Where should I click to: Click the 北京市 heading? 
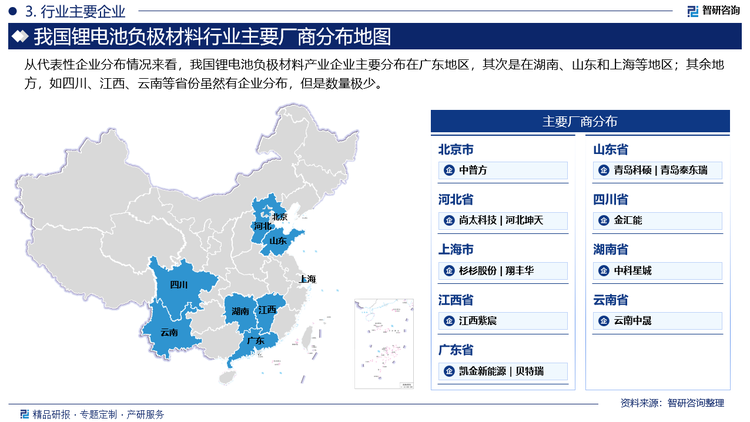point(456,150)
